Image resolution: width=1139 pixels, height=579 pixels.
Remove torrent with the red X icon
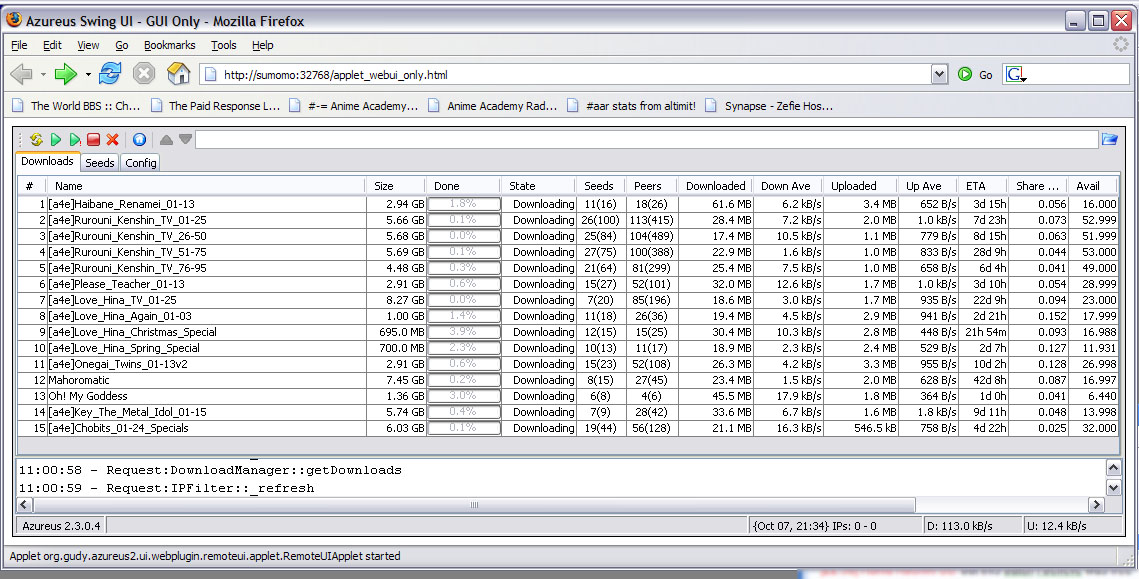(x=112, y=140)
